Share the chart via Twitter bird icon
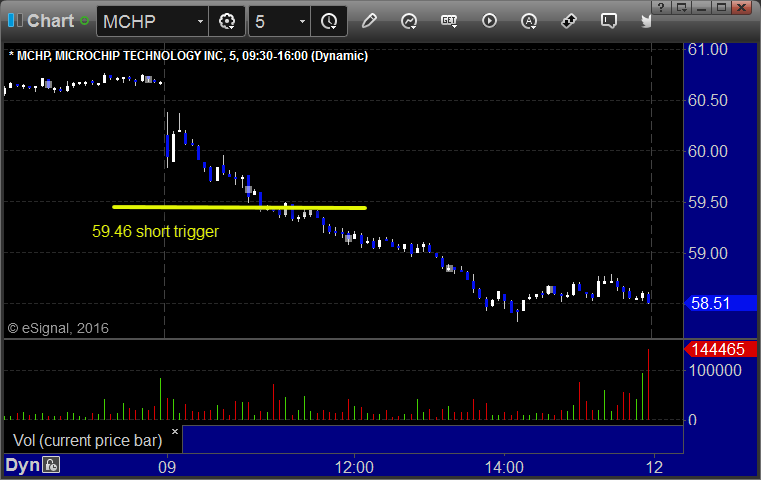 tap(646, 21)
